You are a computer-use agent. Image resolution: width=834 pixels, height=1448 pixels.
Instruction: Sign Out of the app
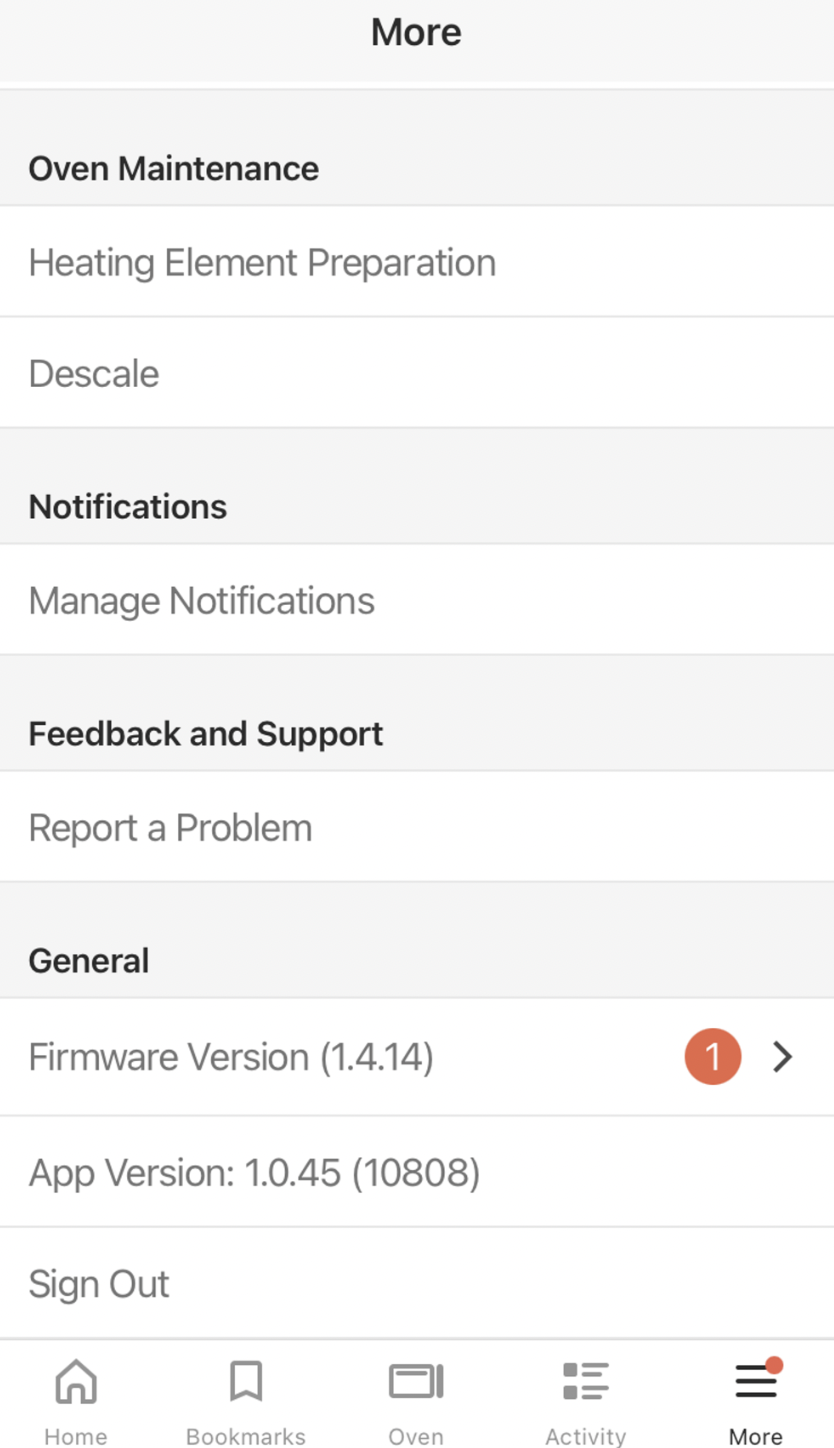point(99,1283)
